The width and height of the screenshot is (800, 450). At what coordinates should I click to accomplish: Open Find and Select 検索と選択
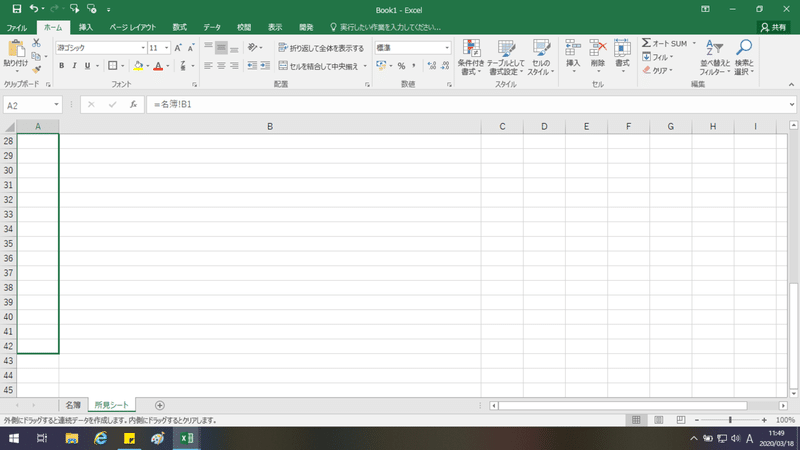pos(744,57)
